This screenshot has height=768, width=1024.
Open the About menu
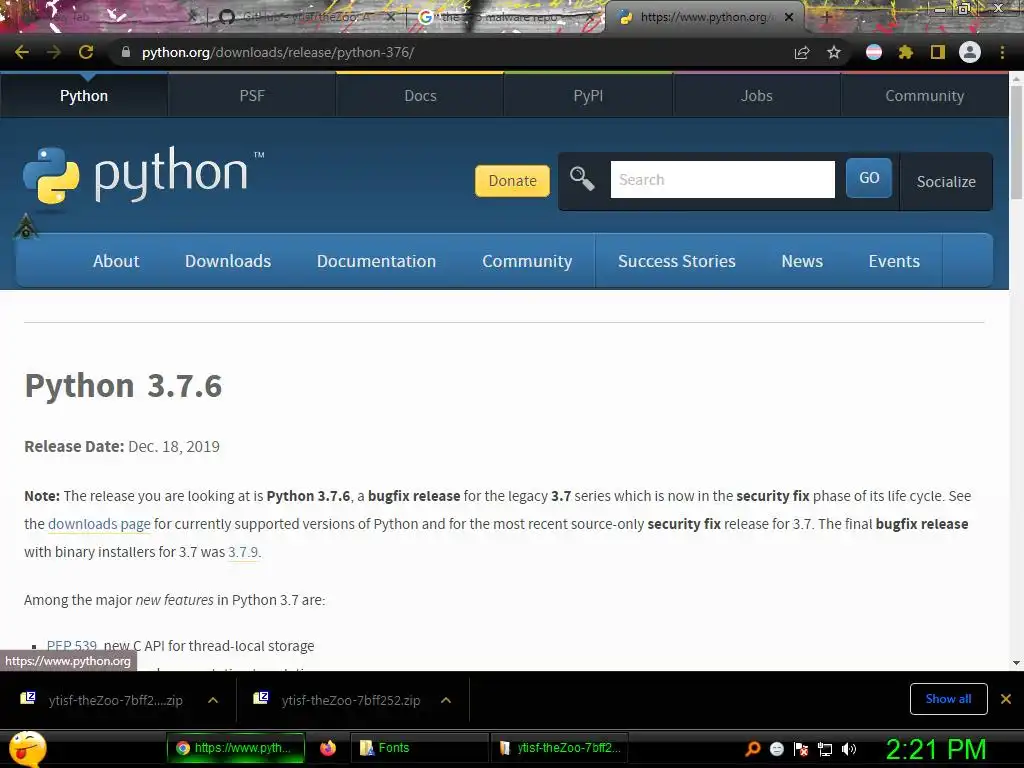click(x=116, y=261)
